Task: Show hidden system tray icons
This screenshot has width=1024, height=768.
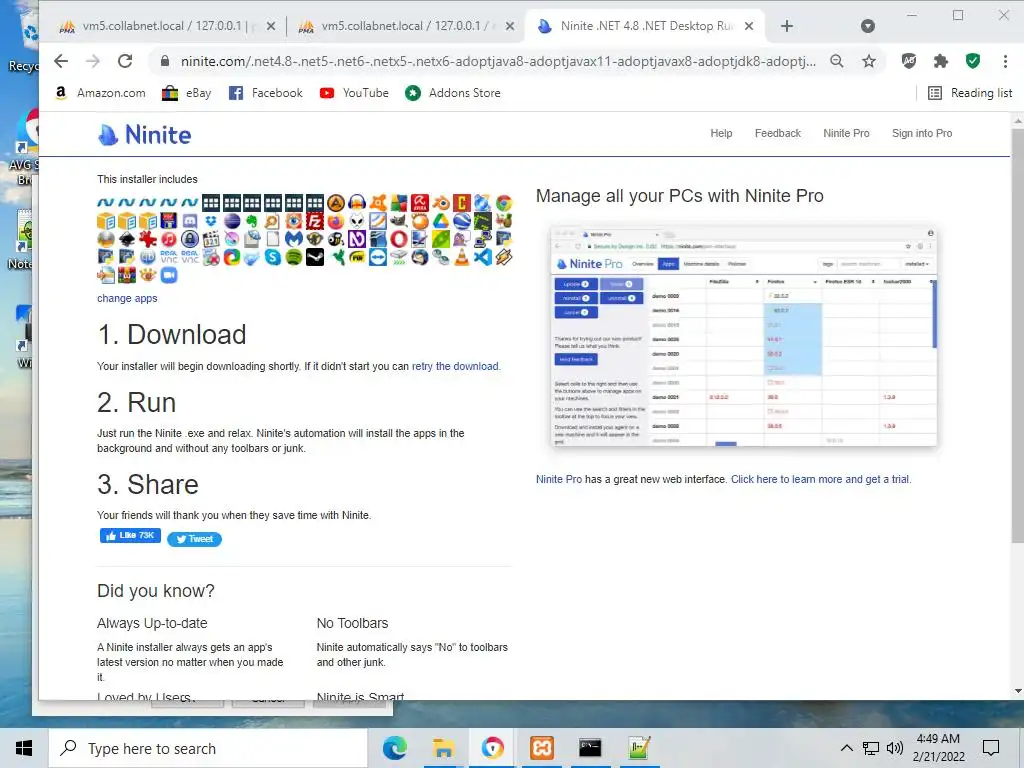Action: (846, 748)
